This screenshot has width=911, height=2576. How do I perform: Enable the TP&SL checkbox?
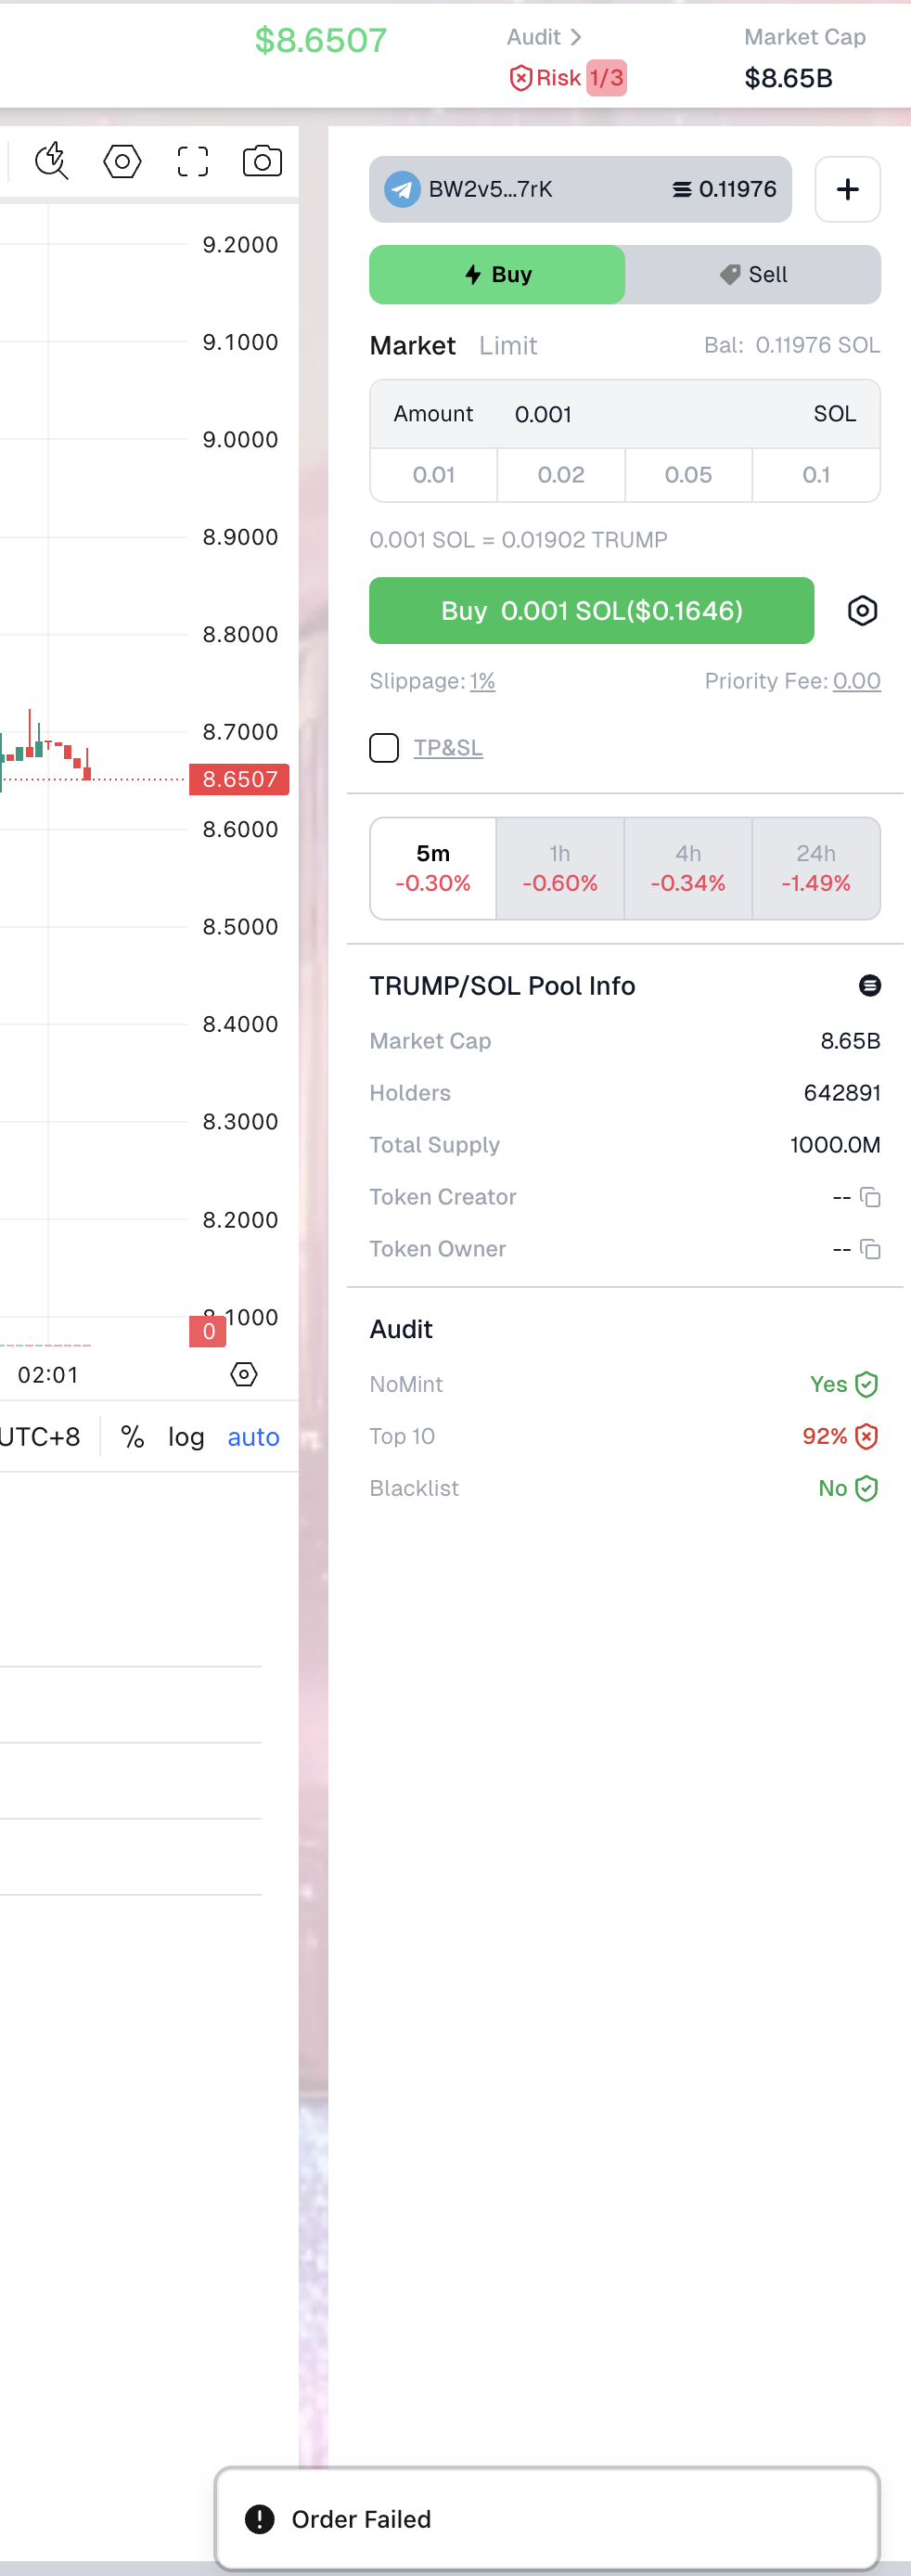tap(384, 748)
